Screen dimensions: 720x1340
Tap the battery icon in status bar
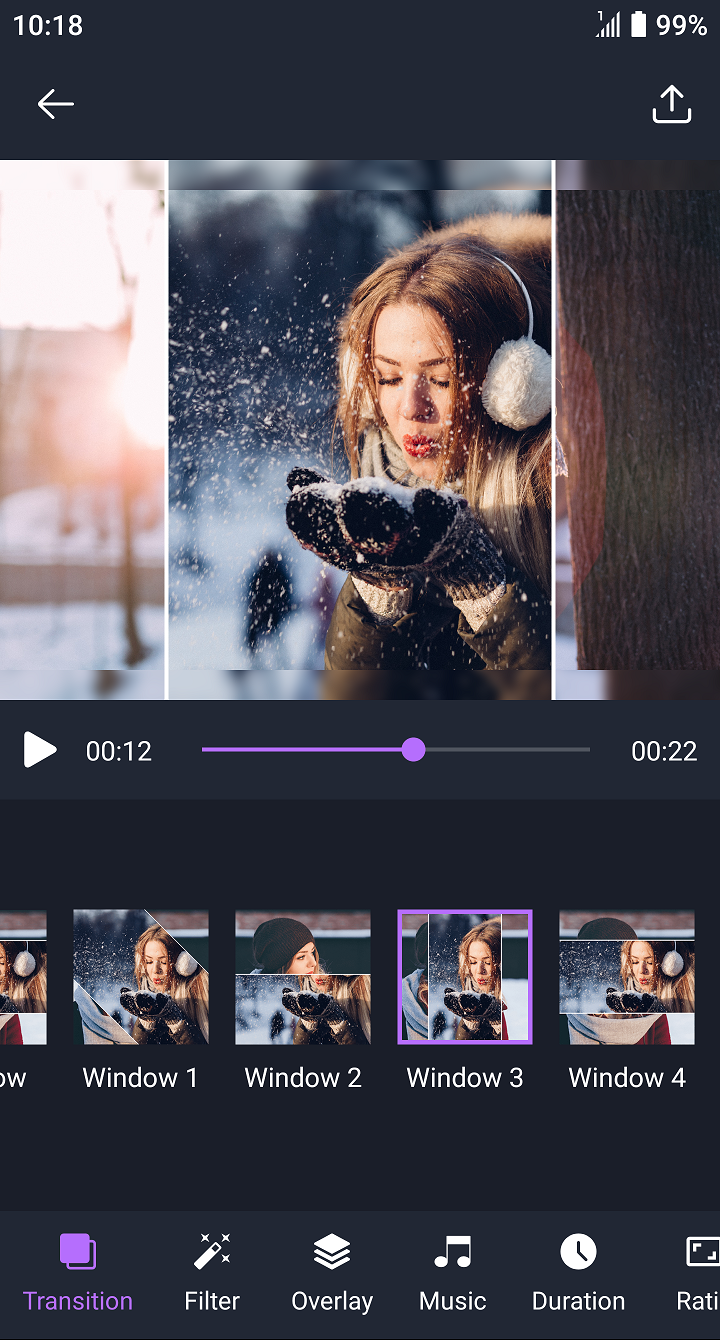638,25
